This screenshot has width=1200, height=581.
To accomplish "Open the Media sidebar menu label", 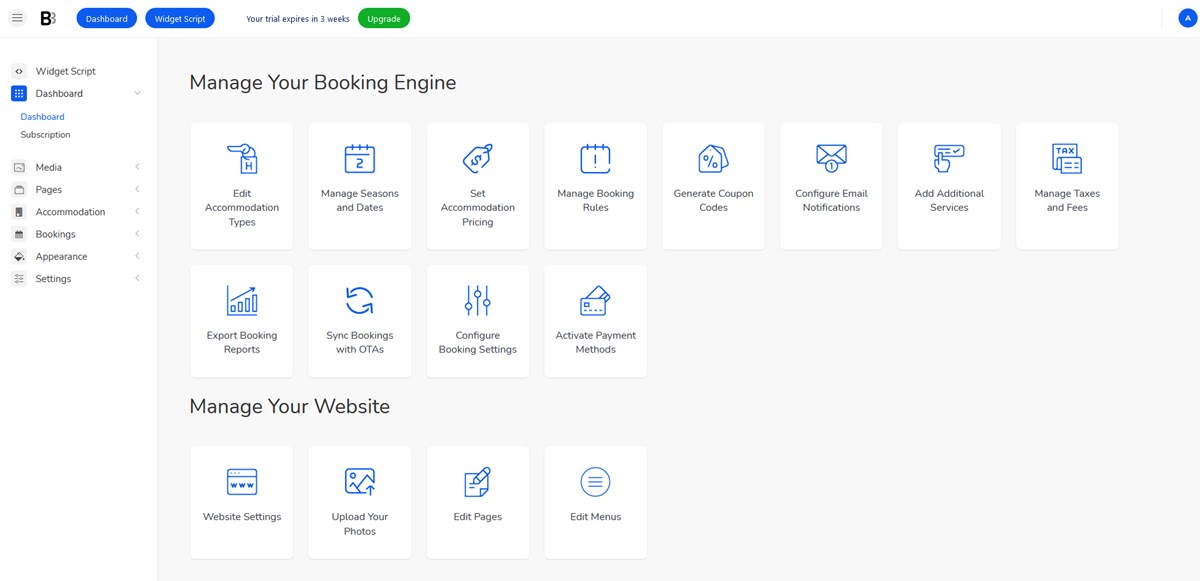I will click(x=49, y=167).
